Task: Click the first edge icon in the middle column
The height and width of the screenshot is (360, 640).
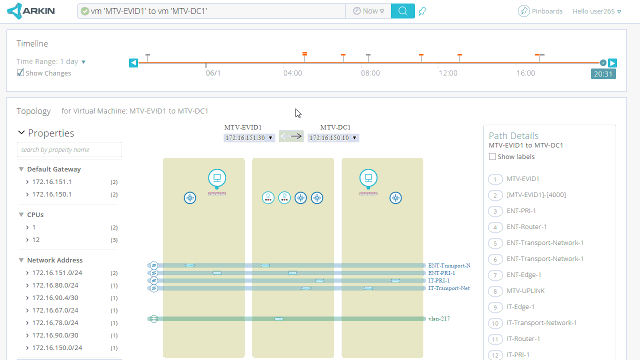Action: 268,198
